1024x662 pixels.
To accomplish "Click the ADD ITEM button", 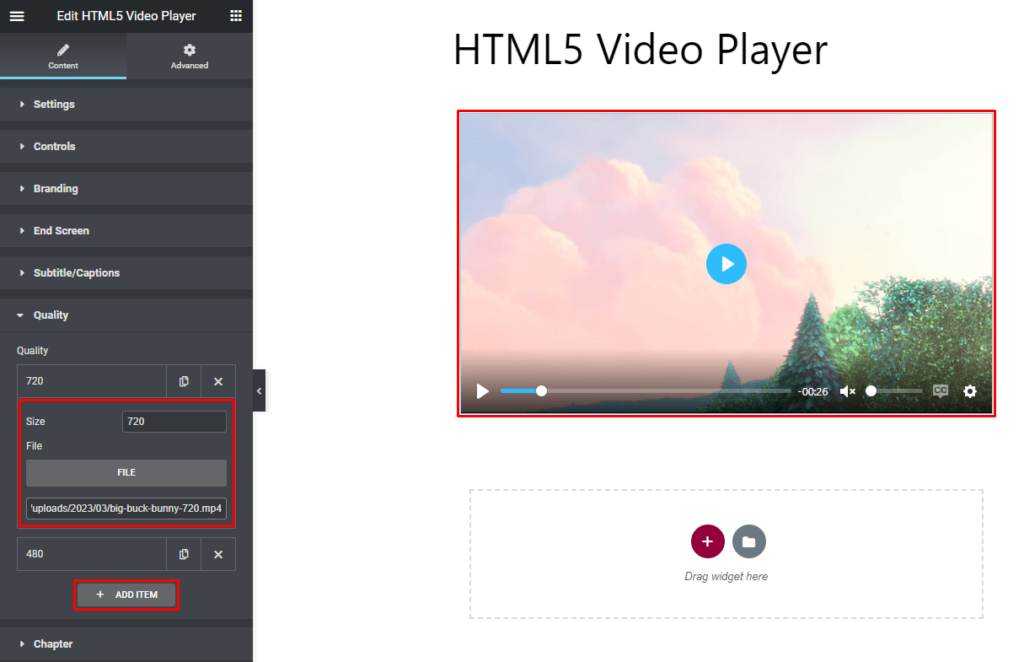I will coord(126,594).
